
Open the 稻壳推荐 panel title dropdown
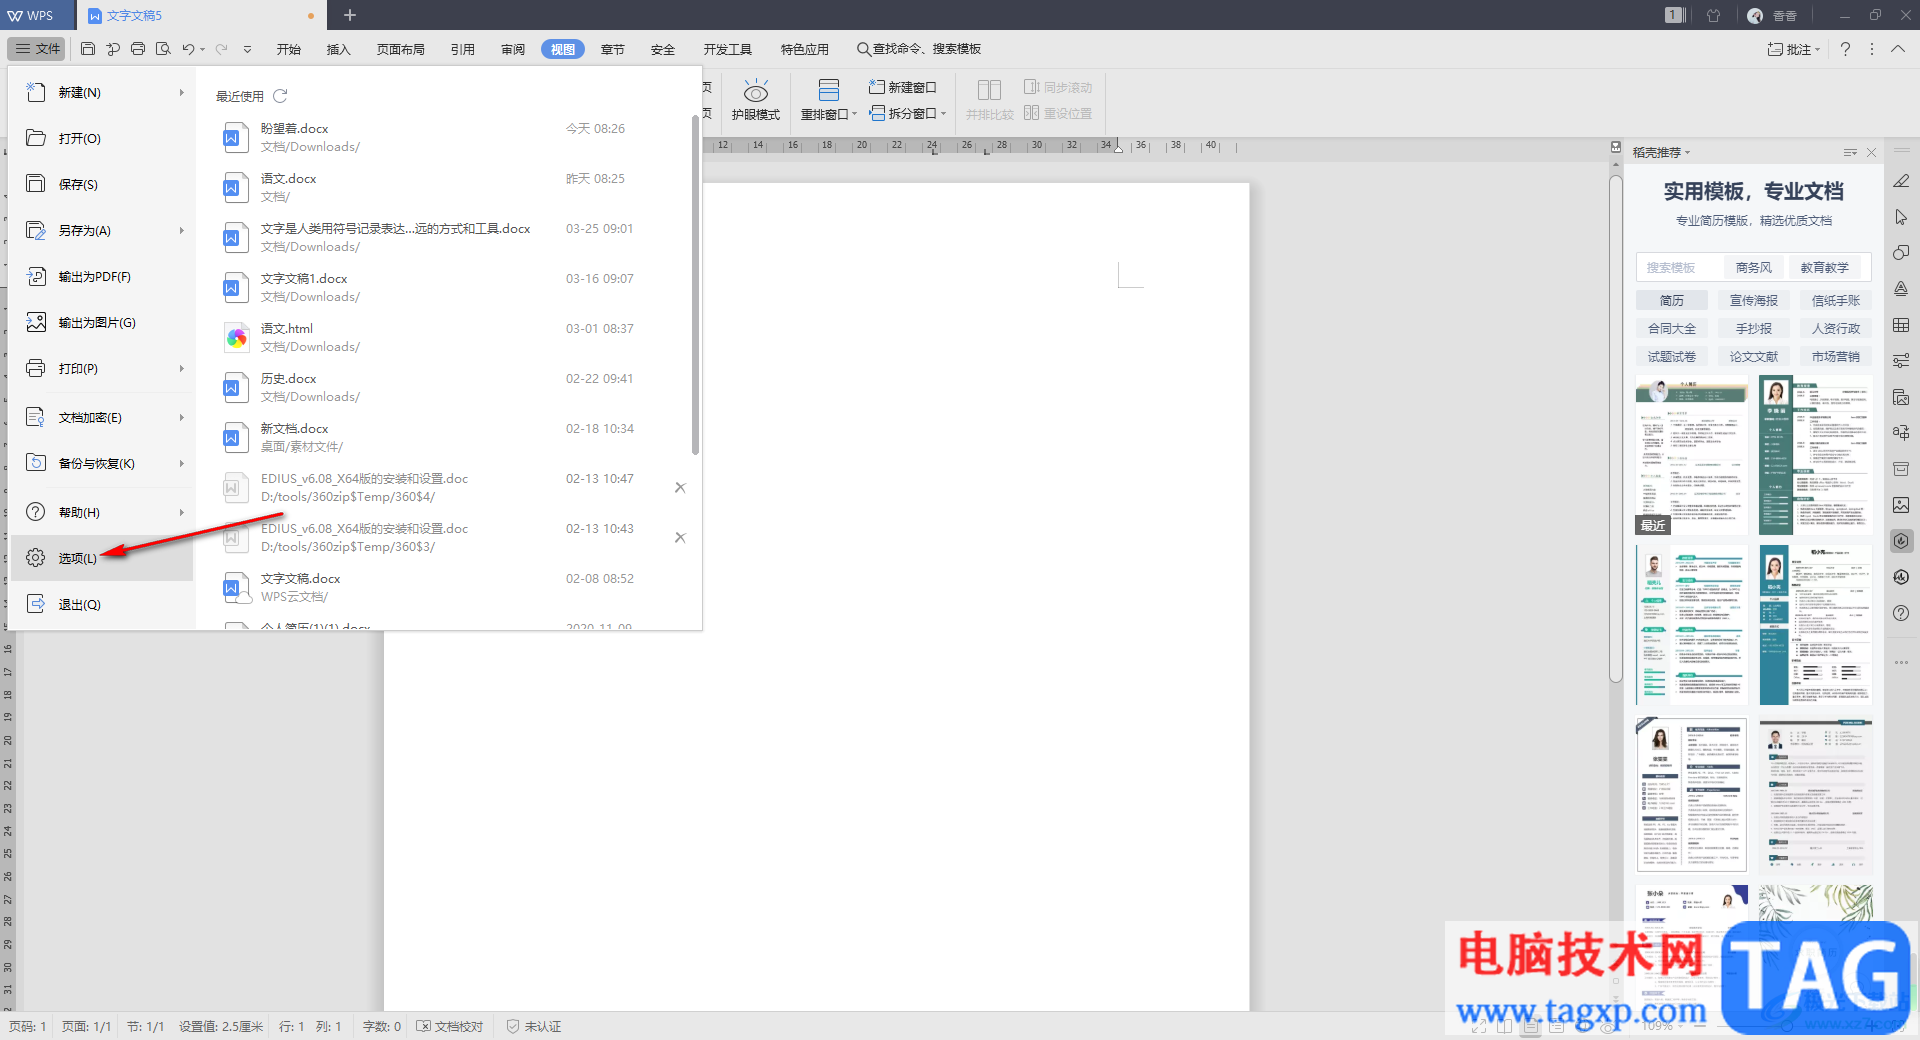[x=1688, y=153]
